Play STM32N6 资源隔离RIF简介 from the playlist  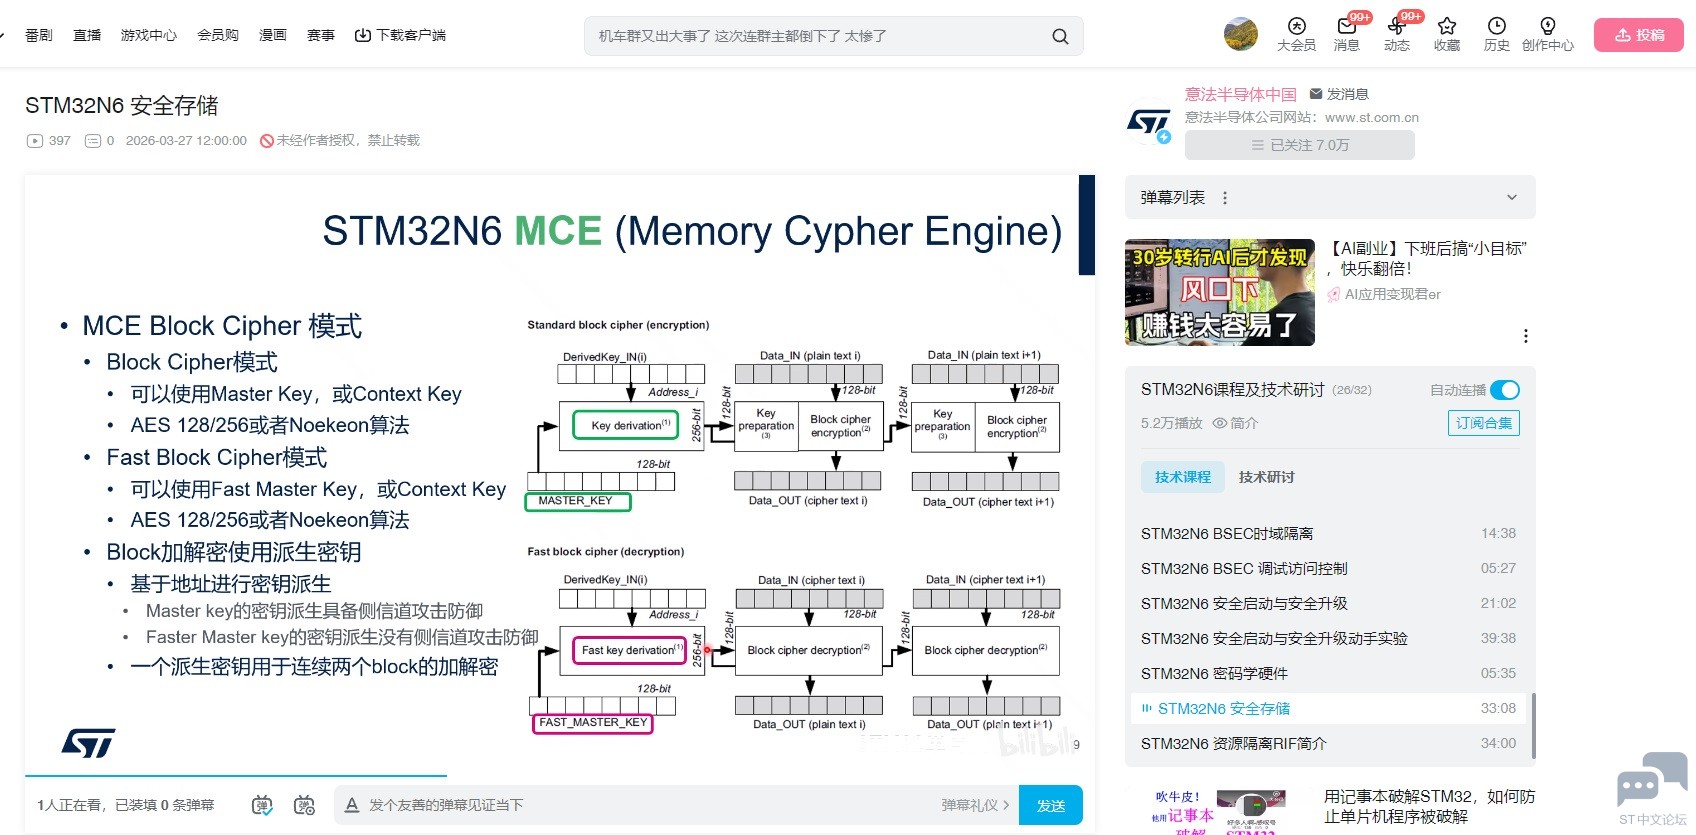[x=1233, y=743]
